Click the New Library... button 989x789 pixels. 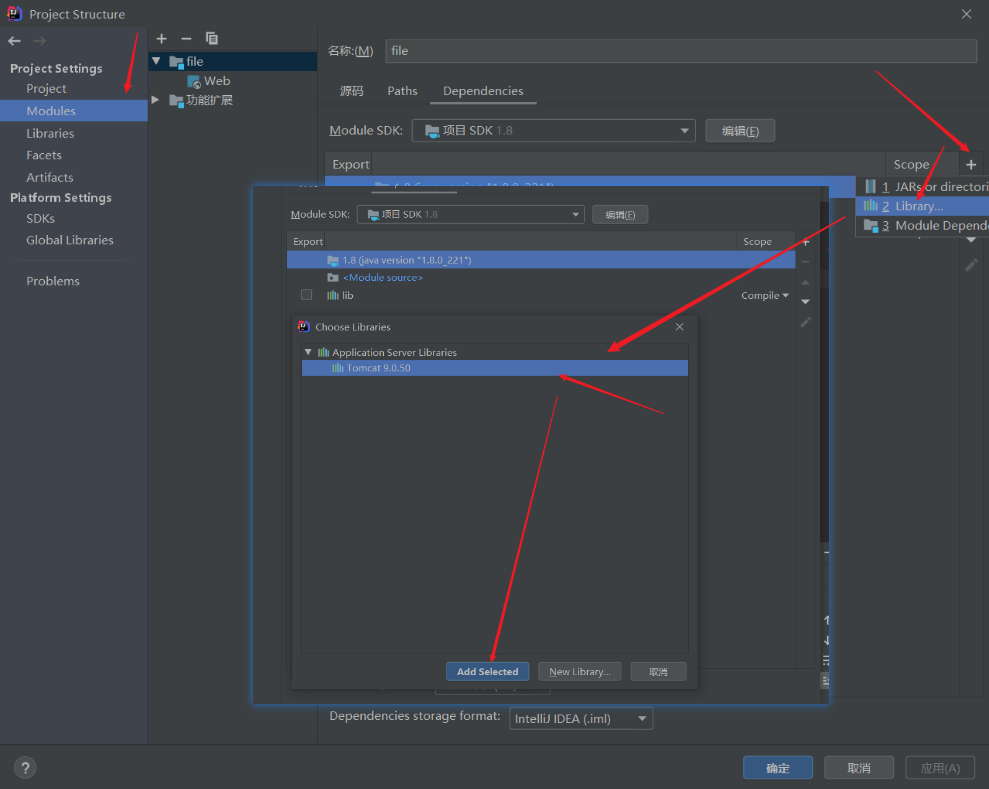[580, 672]
